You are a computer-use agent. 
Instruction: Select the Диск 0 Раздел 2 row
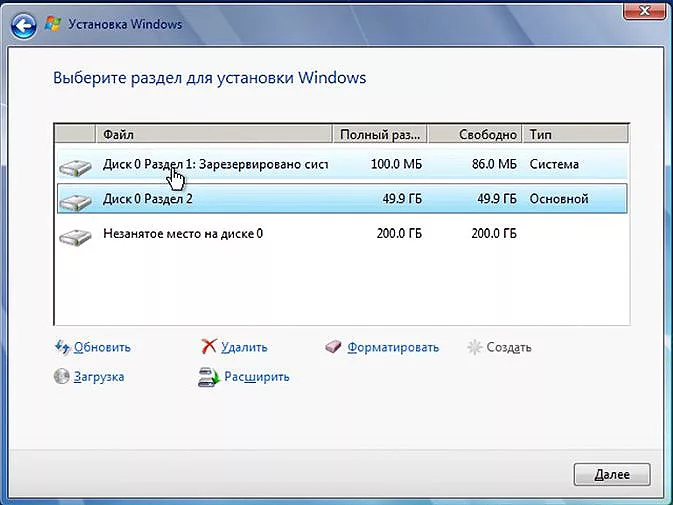(x=342, y=199)
